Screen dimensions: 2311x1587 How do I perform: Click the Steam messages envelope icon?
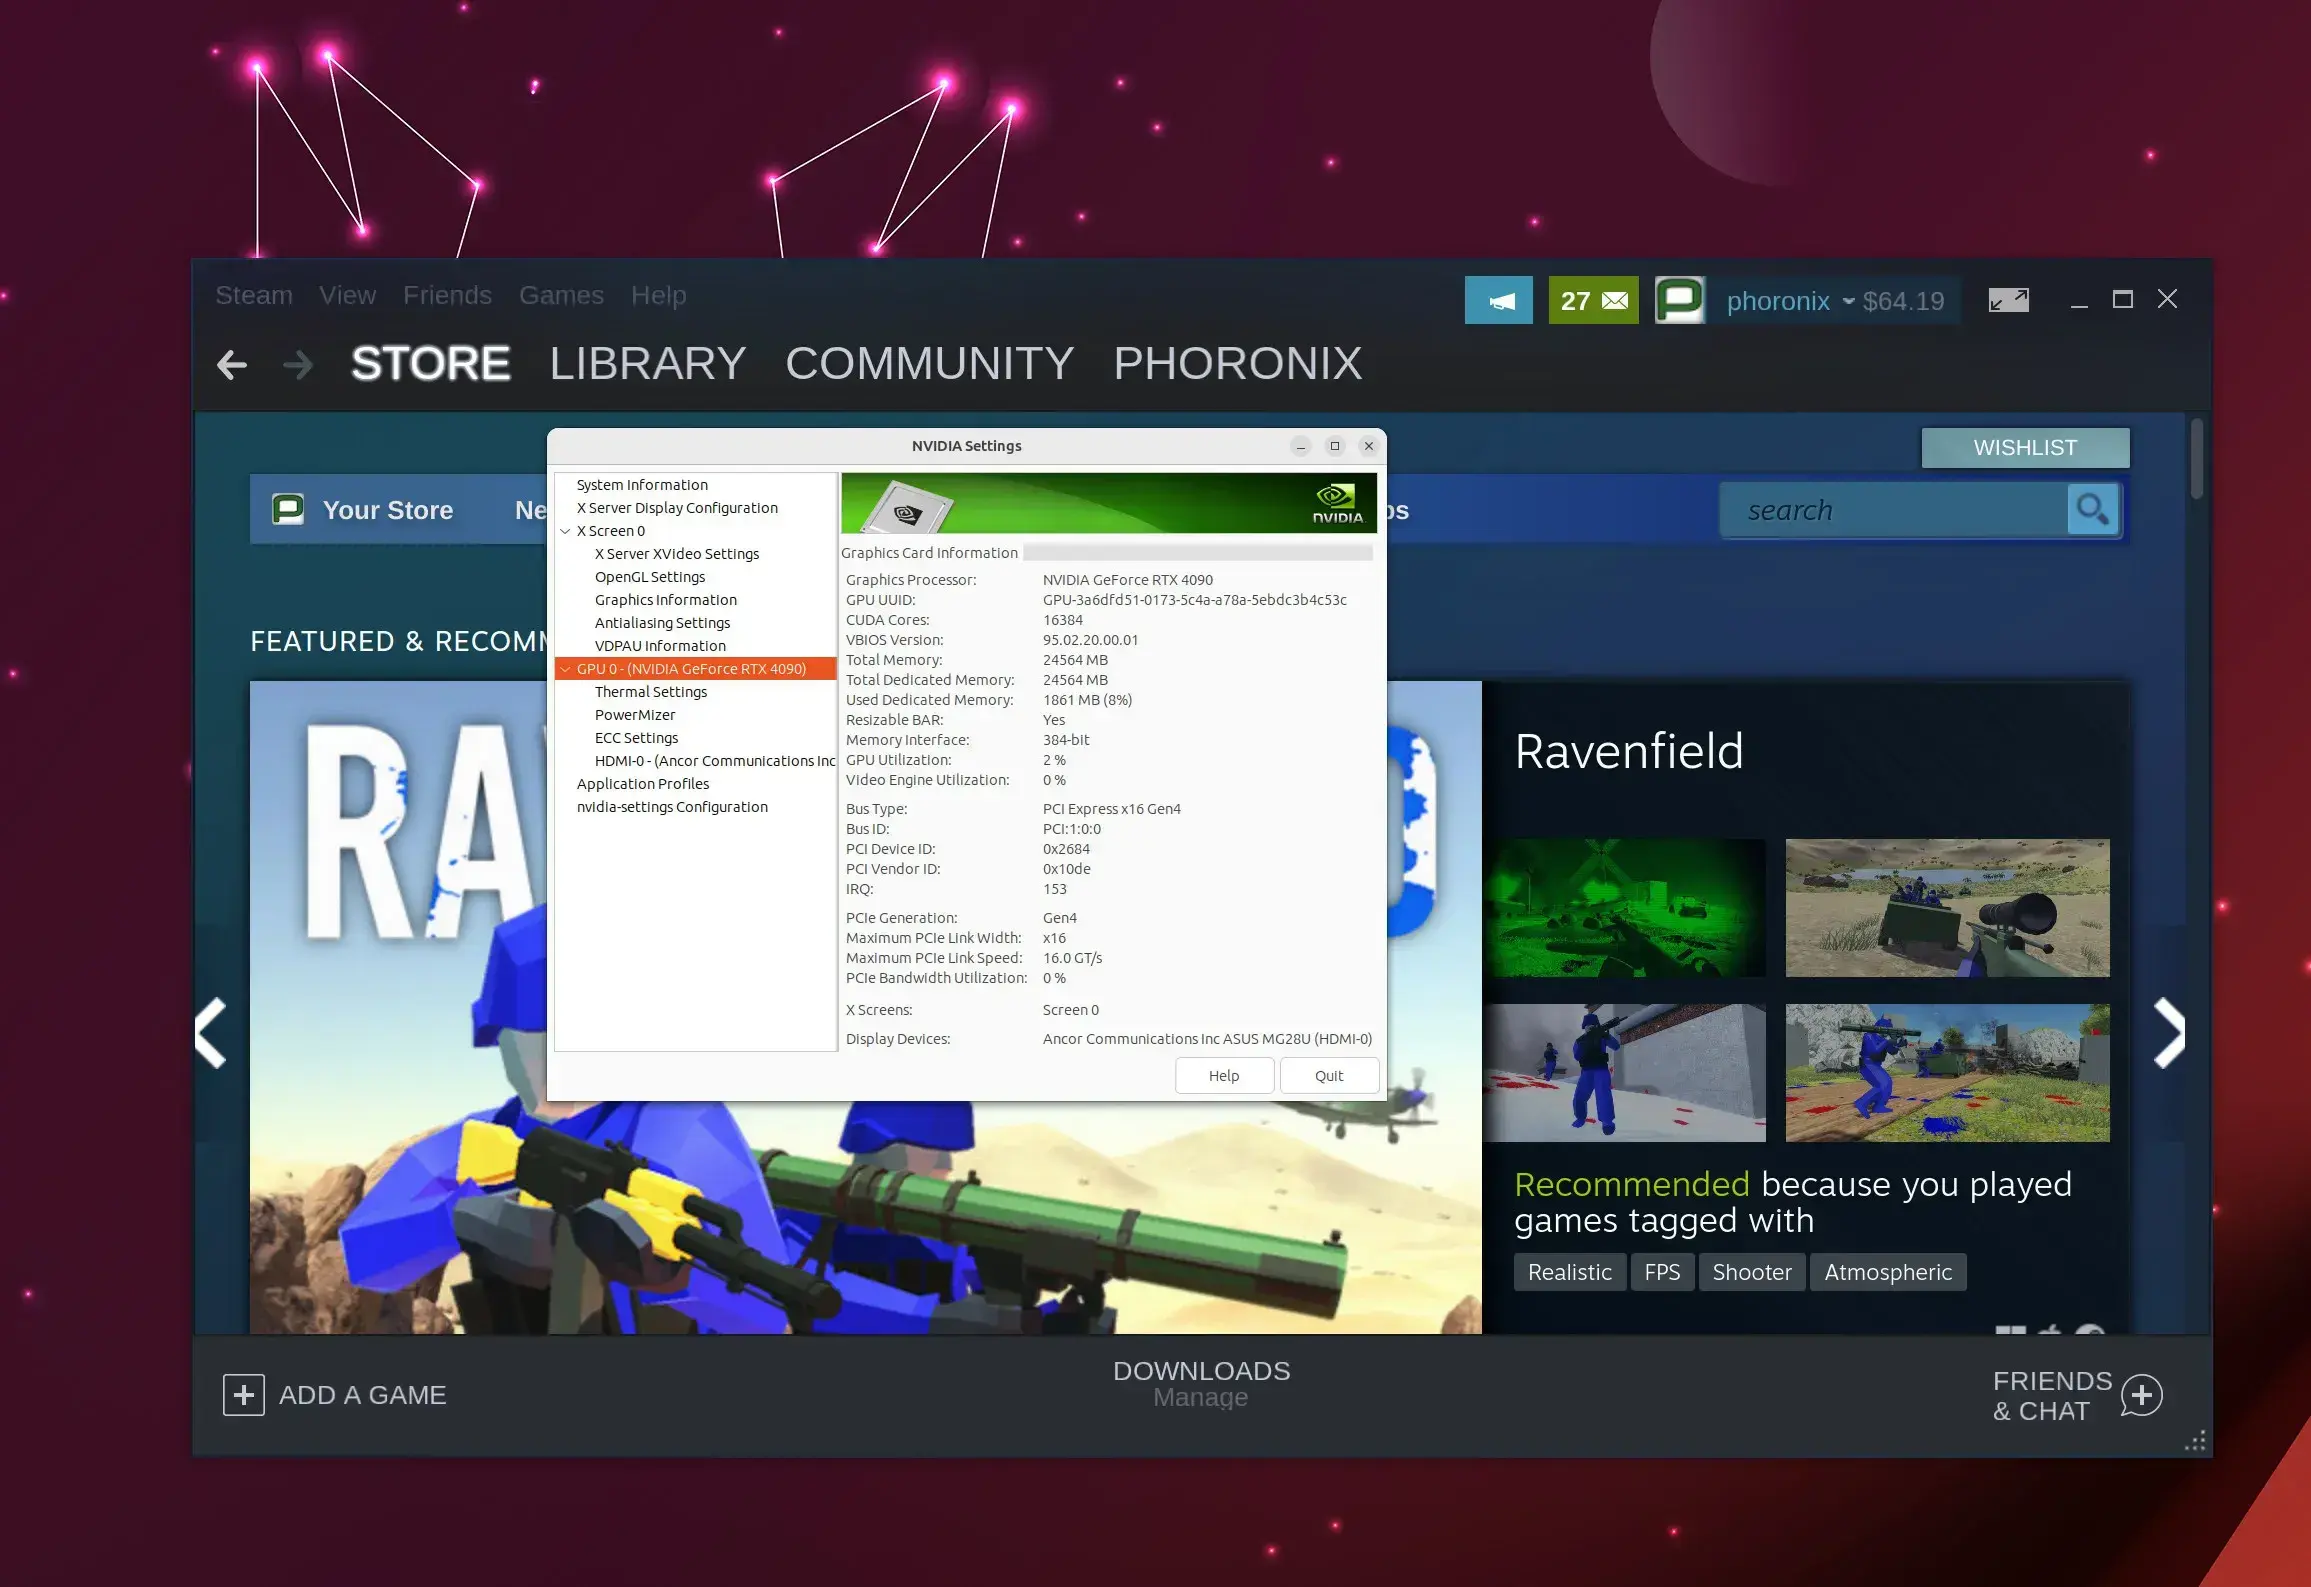tap(1591, 300)
